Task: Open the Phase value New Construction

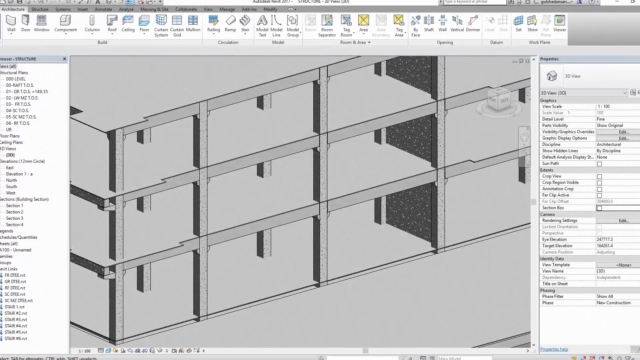Action: [618, 303]
